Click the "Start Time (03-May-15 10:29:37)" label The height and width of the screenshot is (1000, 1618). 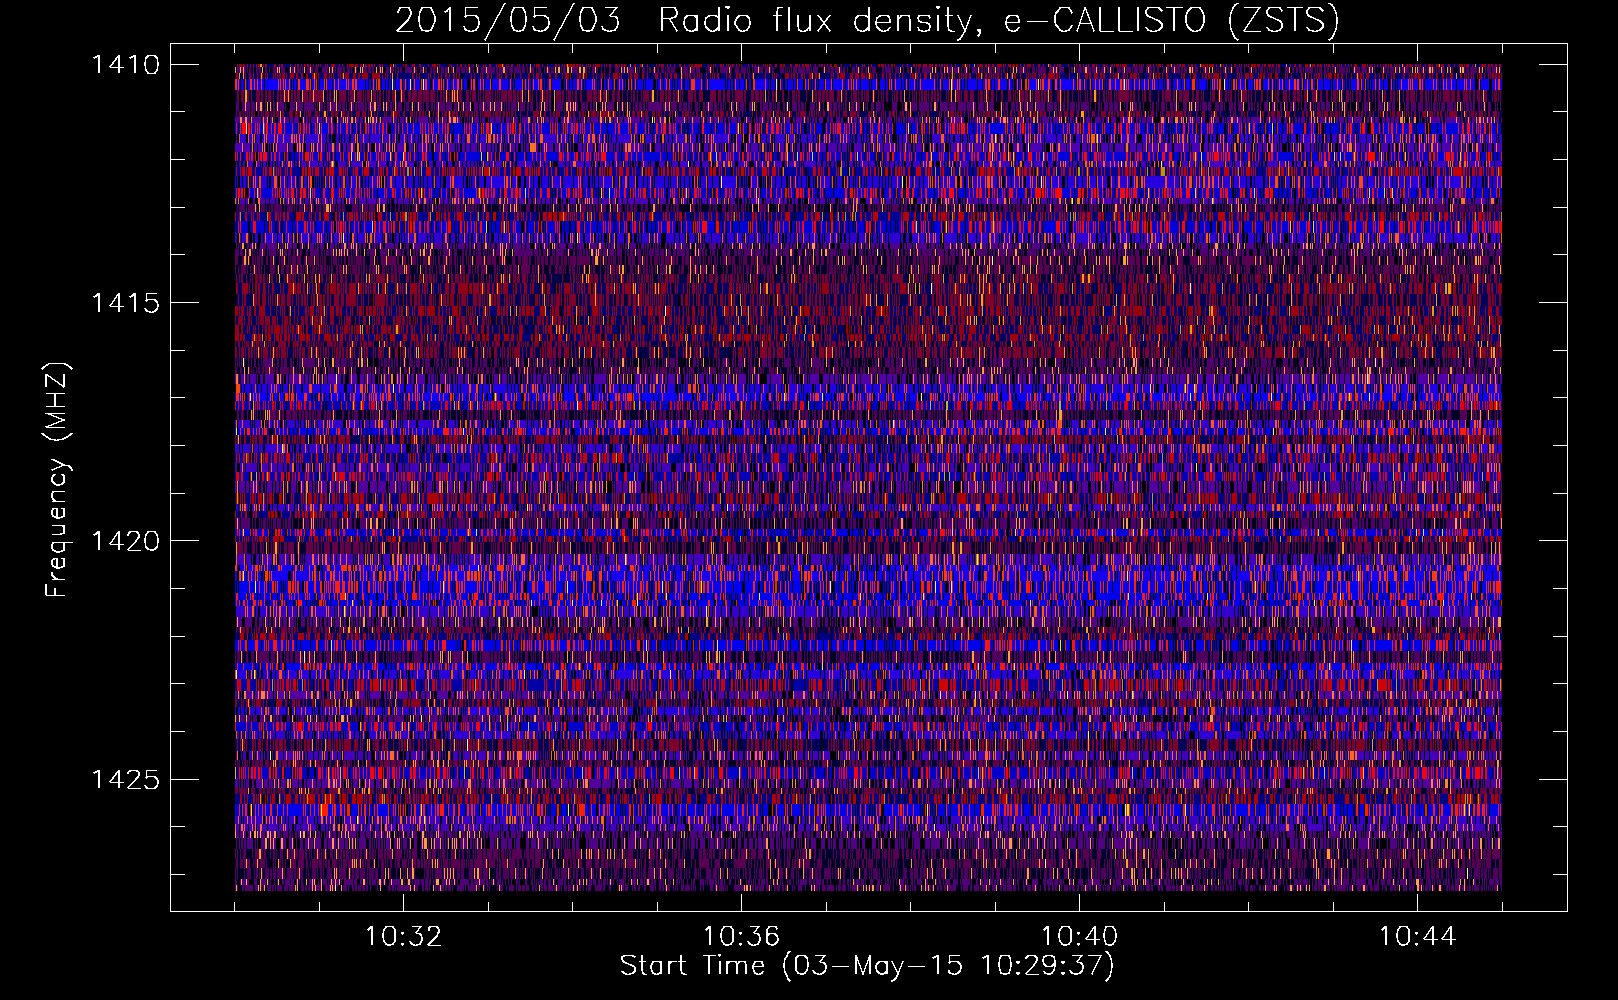[867, 966]
